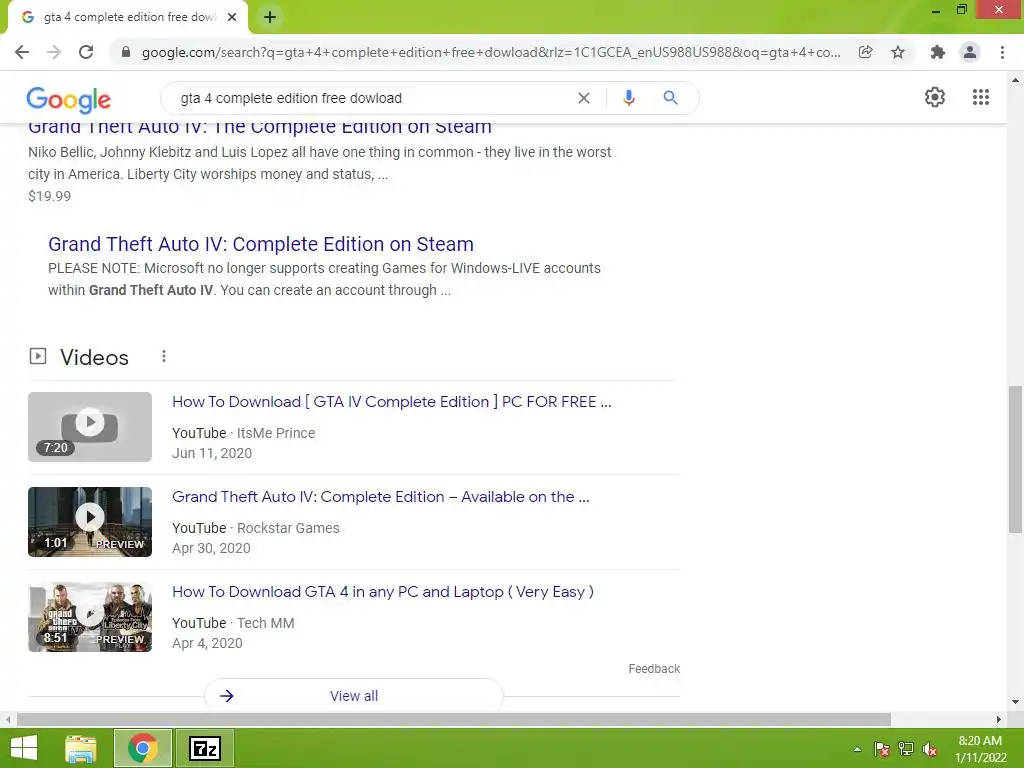Image resolution: width=1024 pixels, height=768 pixels.
Task: Switch to Chrome on the taskbar
Action: (x=143, y=748)
